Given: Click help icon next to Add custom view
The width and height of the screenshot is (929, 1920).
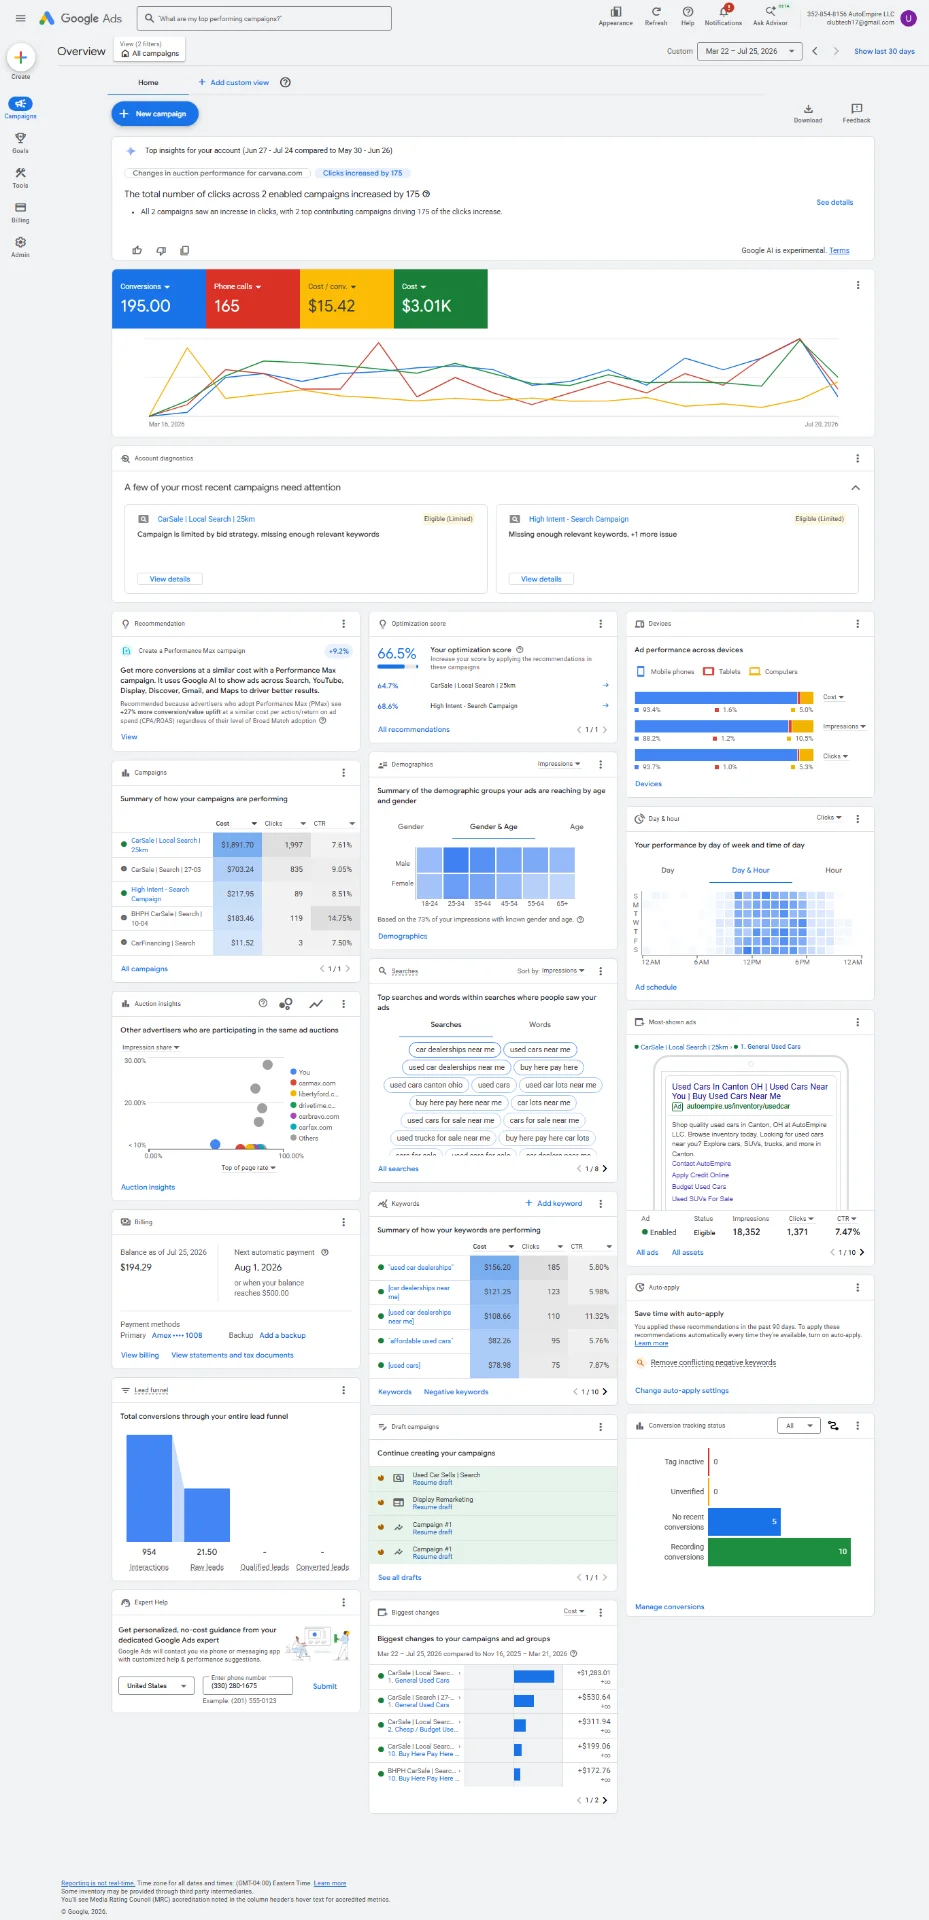Looking at the screenshot, I should point(285,82).
